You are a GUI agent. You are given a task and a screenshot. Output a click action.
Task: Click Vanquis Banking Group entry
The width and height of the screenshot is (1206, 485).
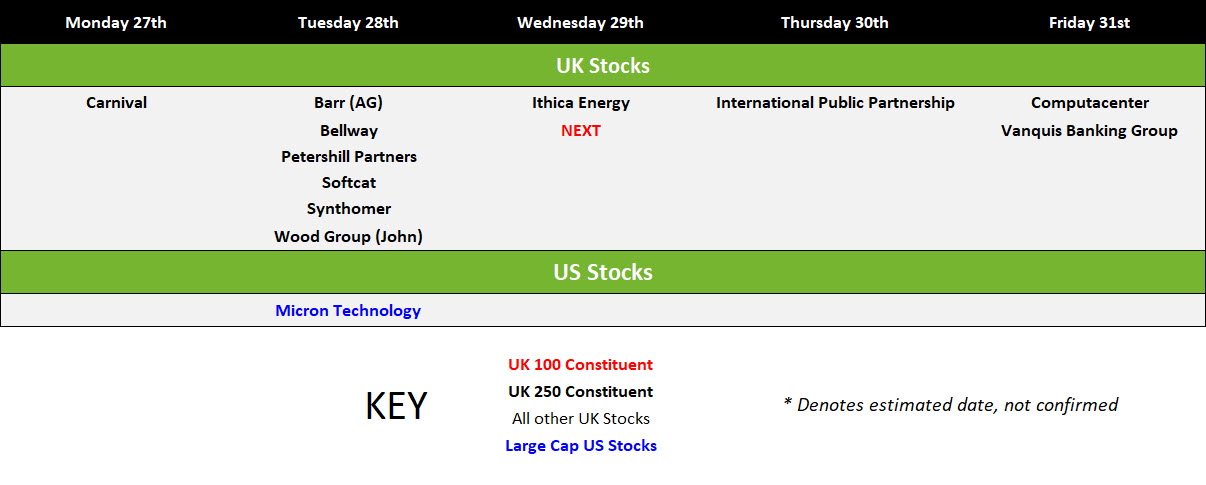(1089, 130)
